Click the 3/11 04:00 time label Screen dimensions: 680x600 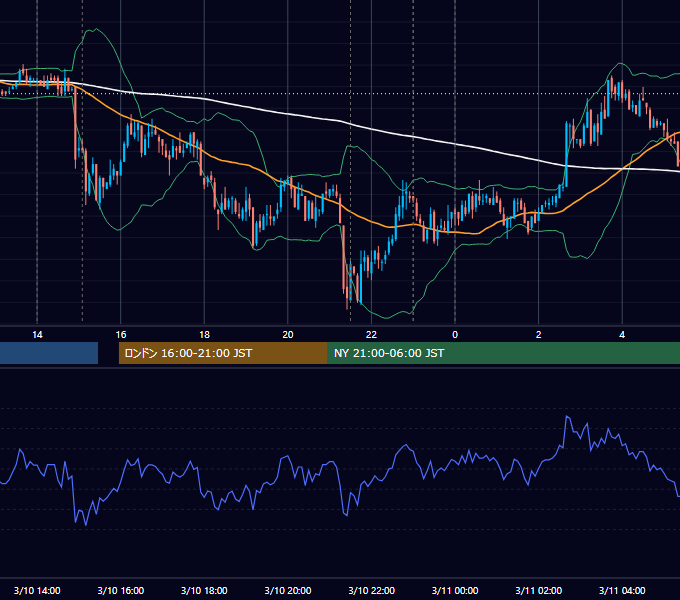tap(622, 590)
